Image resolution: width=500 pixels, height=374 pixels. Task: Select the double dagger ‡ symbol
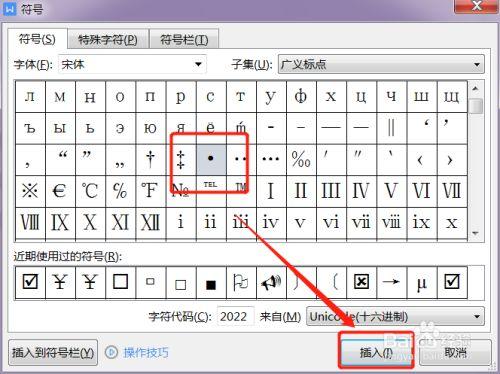click(x=181, y=159)
